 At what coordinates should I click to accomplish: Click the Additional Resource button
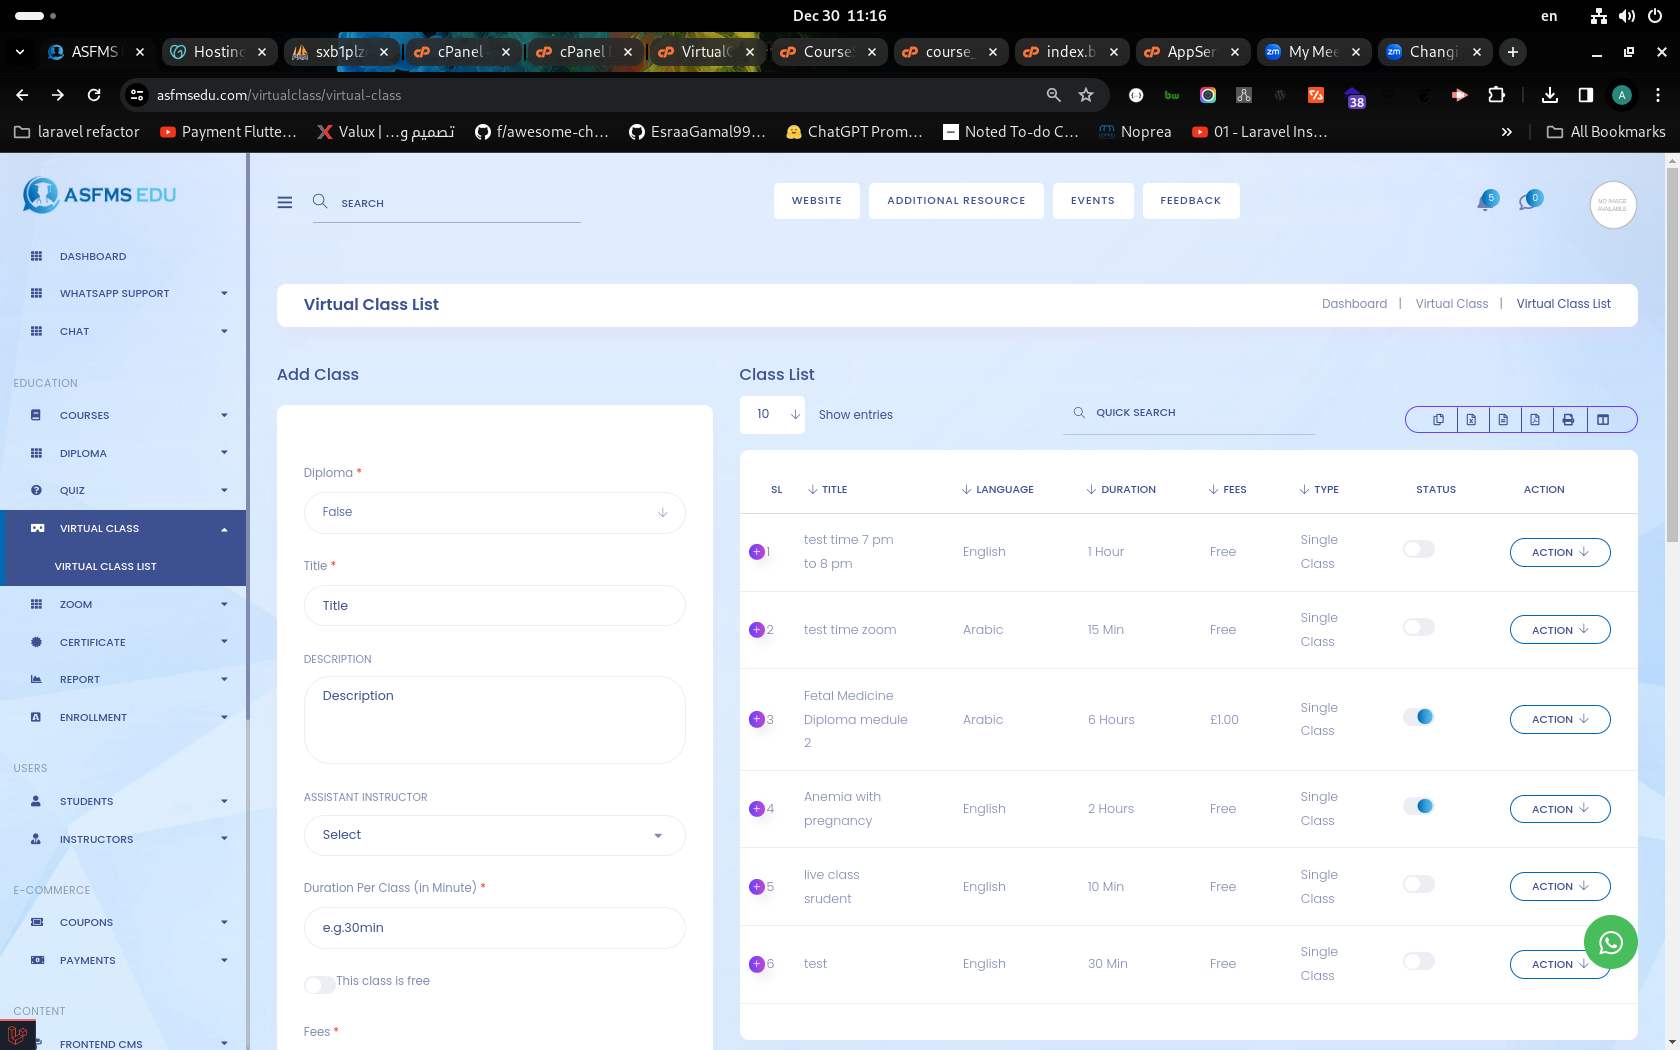tap(955, 201)
